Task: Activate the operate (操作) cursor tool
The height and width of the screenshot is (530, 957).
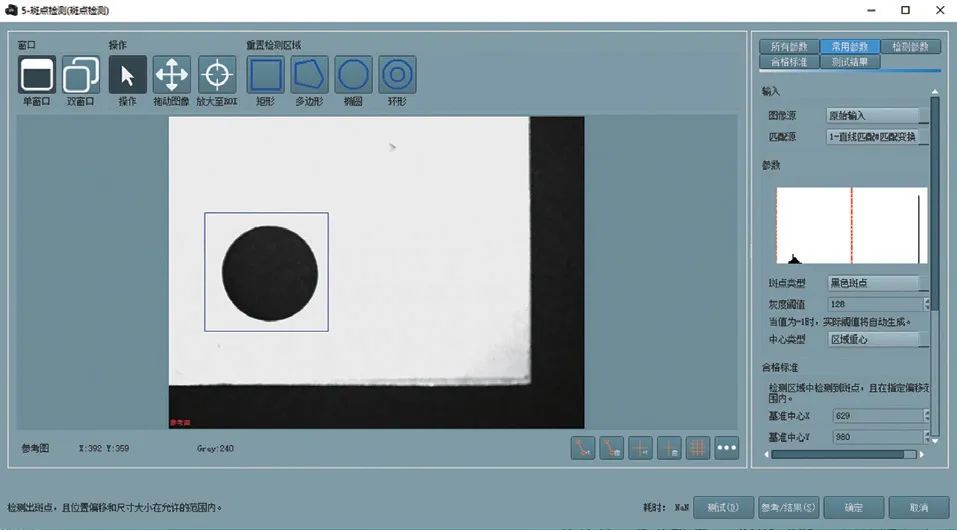Action: click(128, 74)
